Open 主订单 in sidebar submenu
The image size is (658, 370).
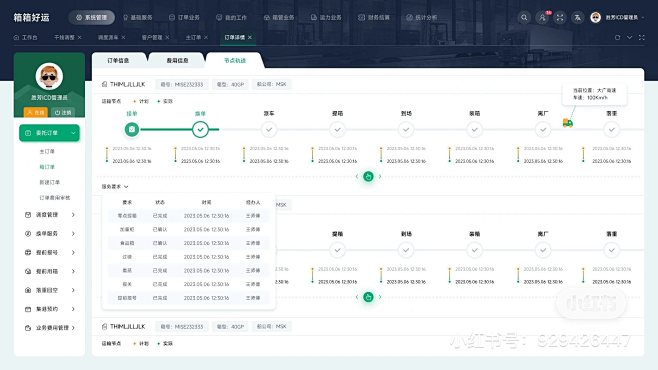click(x=47, y=151)
